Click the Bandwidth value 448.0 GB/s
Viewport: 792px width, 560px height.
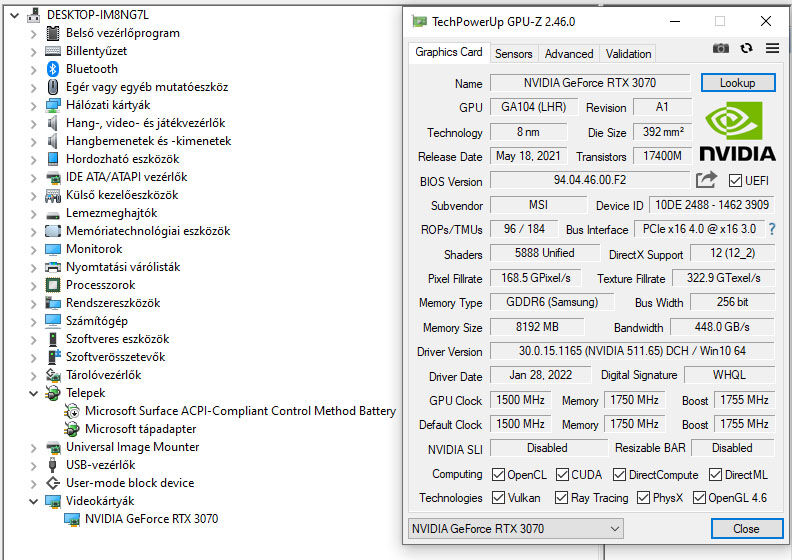[x=722, y=327]
